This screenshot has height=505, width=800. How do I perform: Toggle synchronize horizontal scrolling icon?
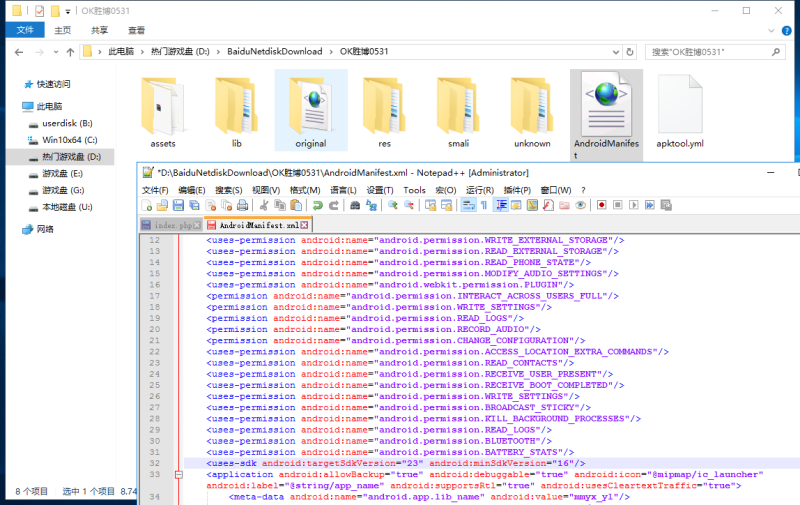(446, 205)
